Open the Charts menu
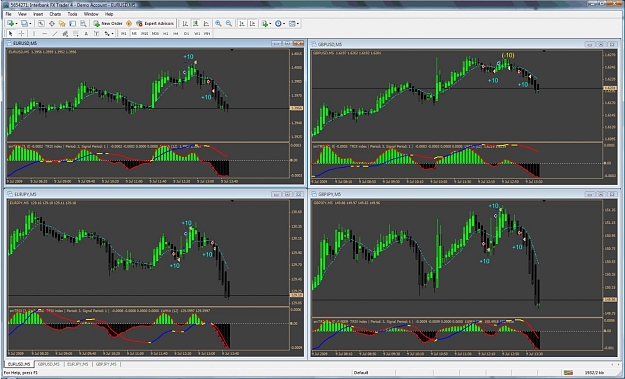This screenshot has height=379, width=625. [x=55, y=14]
